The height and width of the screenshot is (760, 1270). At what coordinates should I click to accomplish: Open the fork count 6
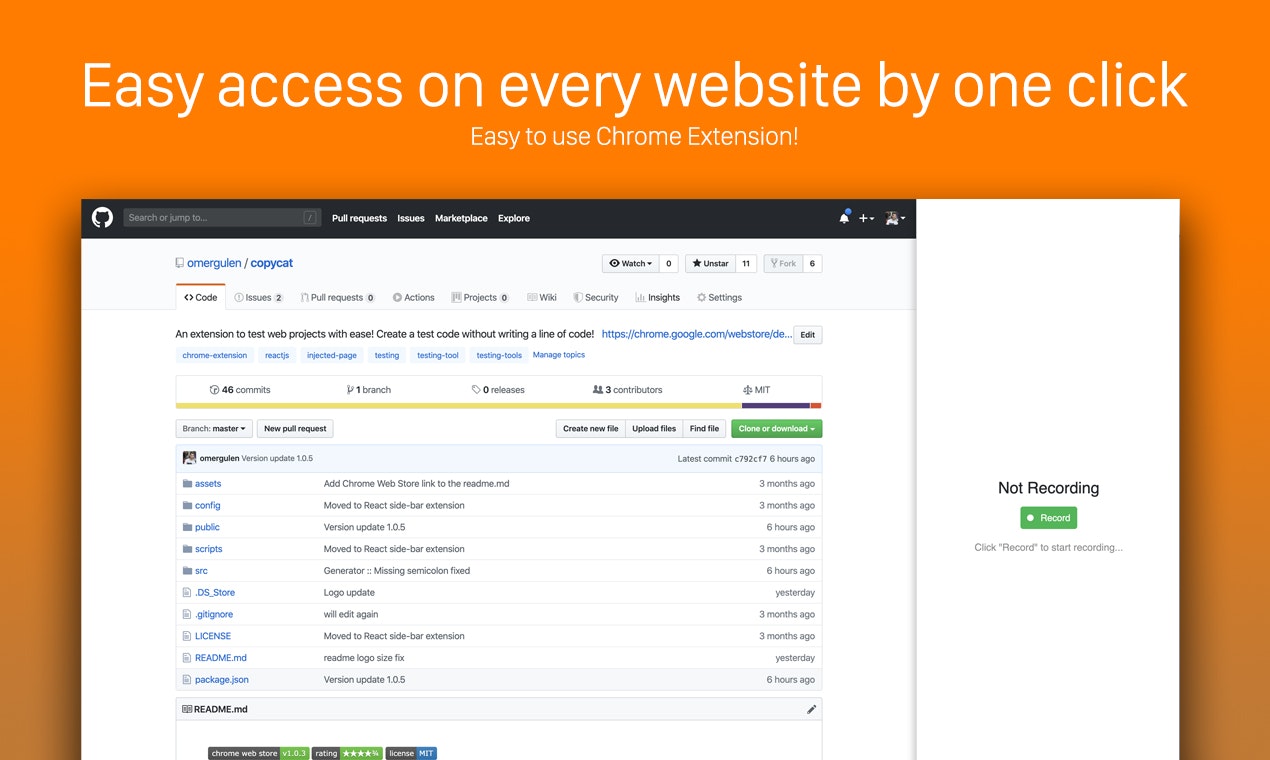click(812, 264)
